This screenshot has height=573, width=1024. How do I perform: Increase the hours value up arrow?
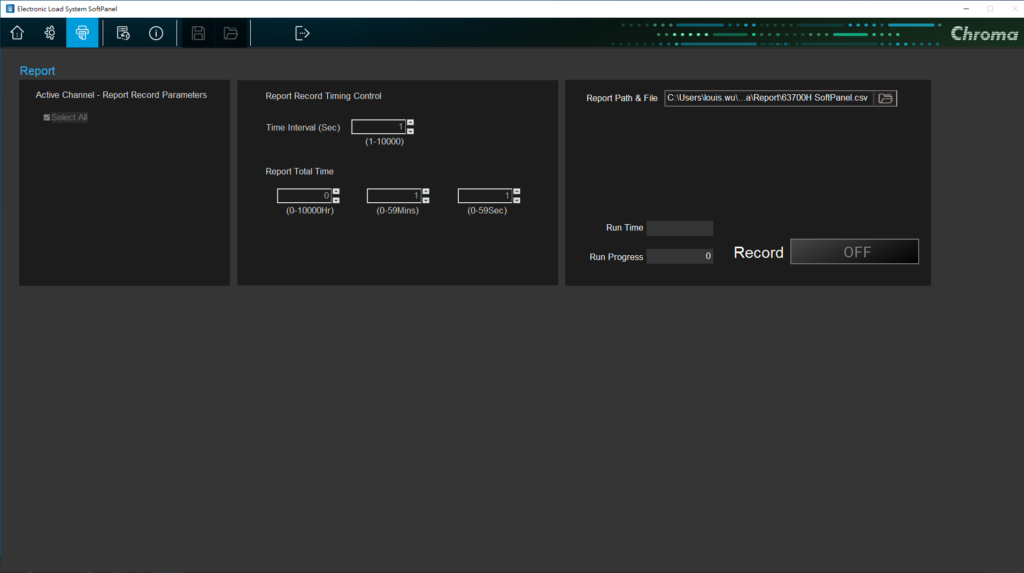click(336, 191)
